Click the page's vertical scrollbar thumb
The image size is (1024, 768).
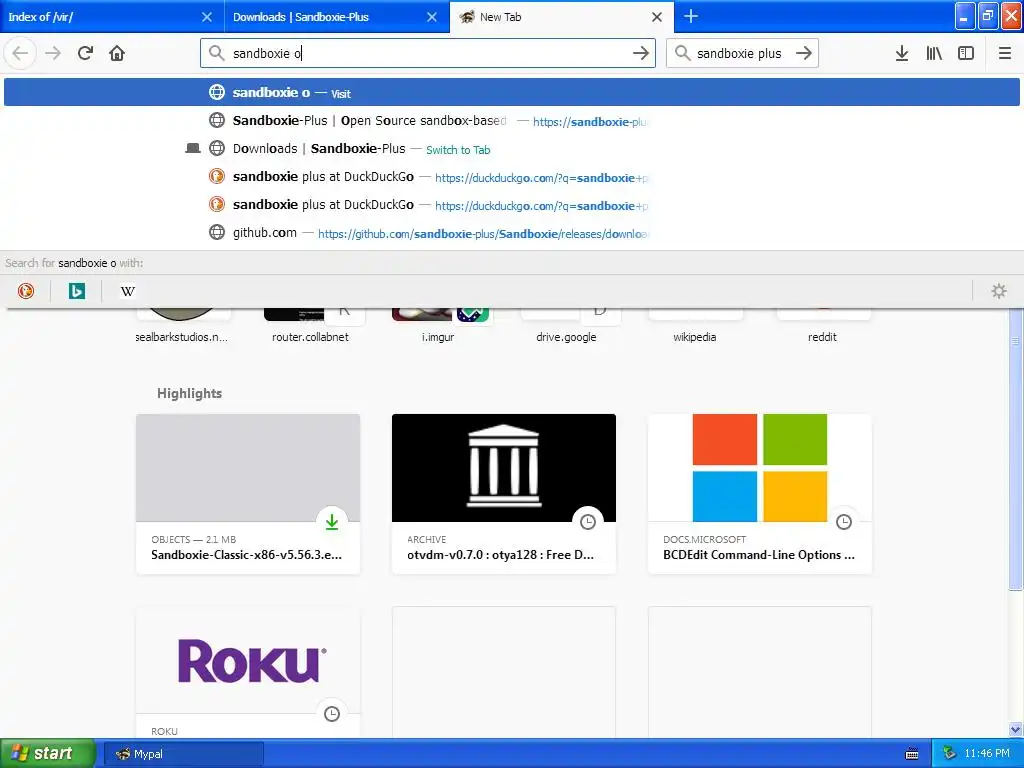pyautogui.click(x=1016, y=451)
